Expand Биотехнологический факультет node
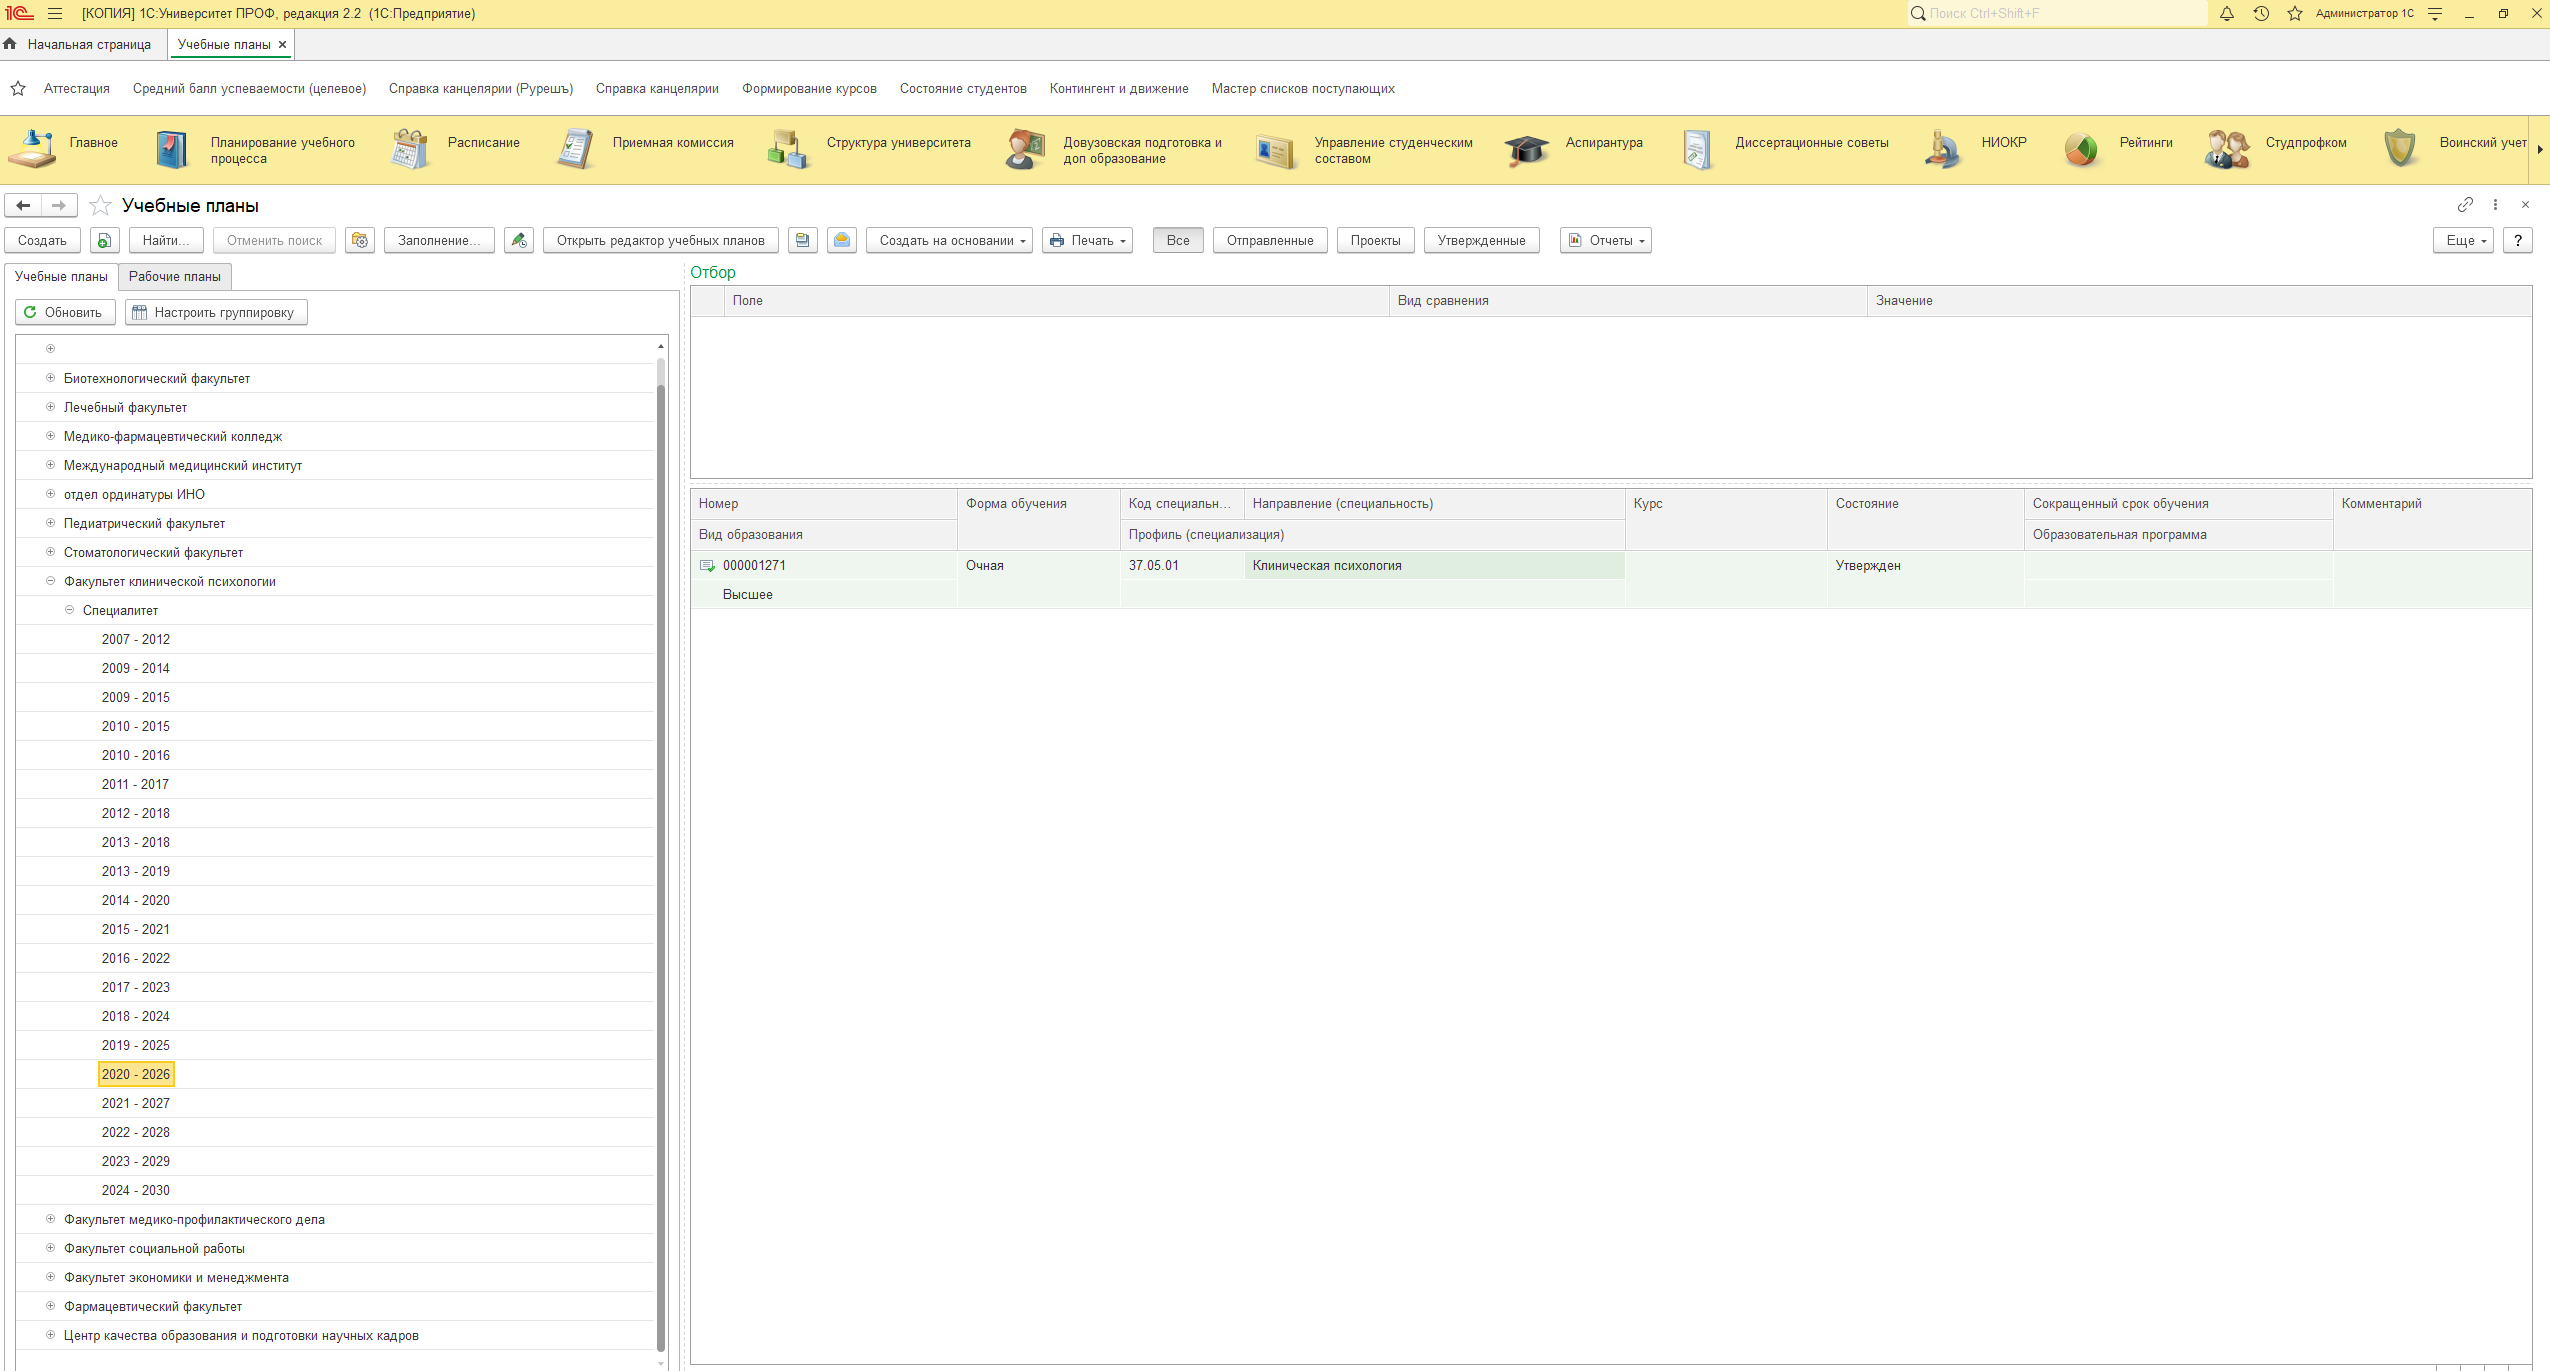Viewport: 2550px width, 1371px height. coord(50,378)
